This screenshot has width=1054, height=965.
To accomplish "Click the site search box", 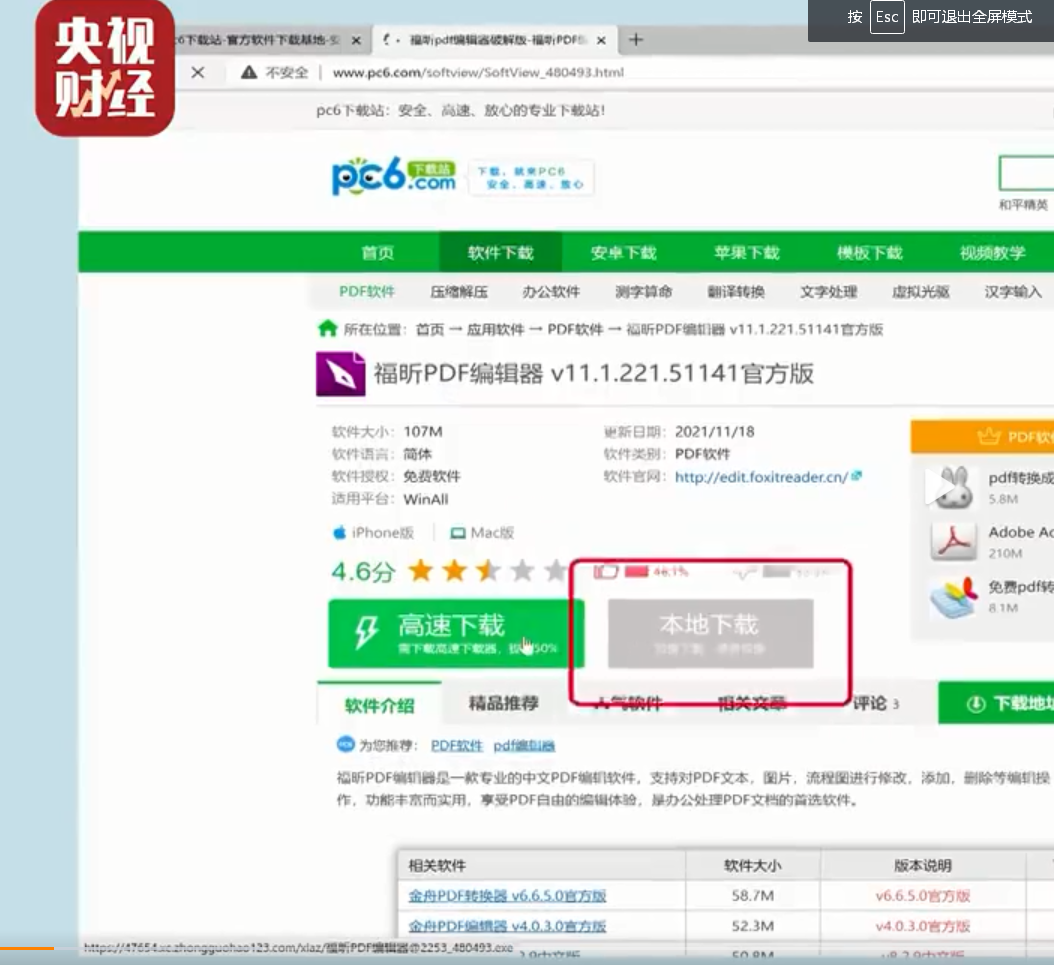I will click(x=1026, y=173).
